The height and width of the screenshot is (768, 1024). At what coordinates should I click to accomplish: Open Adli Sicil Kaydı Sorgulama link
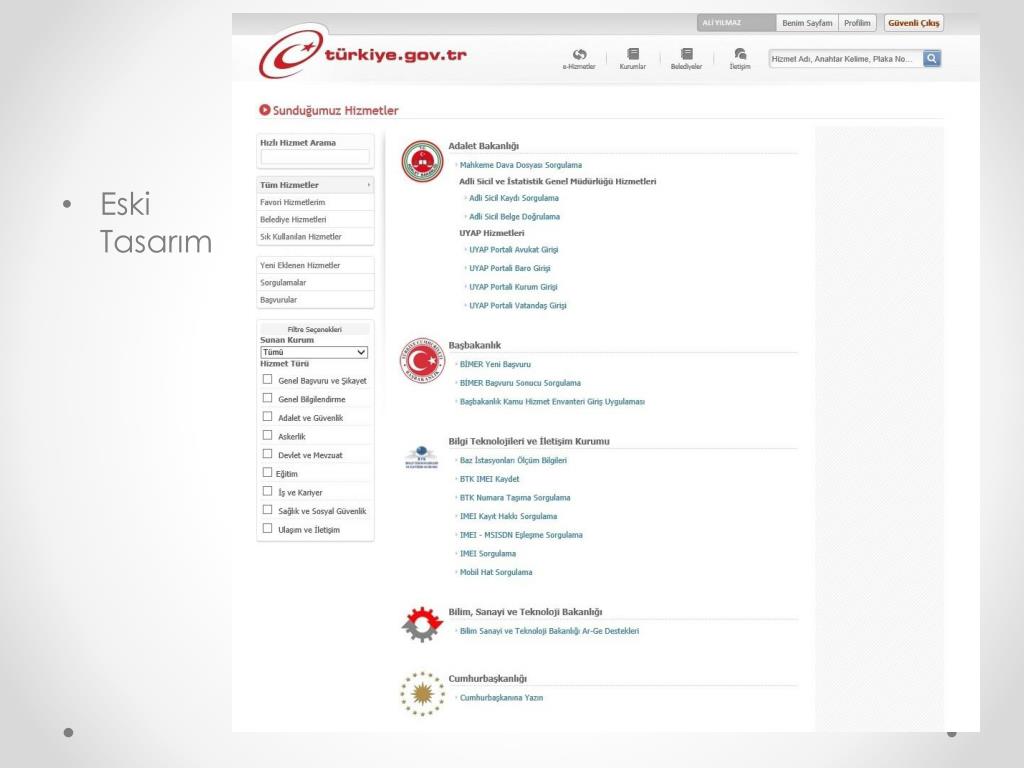pyautogui.click(x=514, y=198)
